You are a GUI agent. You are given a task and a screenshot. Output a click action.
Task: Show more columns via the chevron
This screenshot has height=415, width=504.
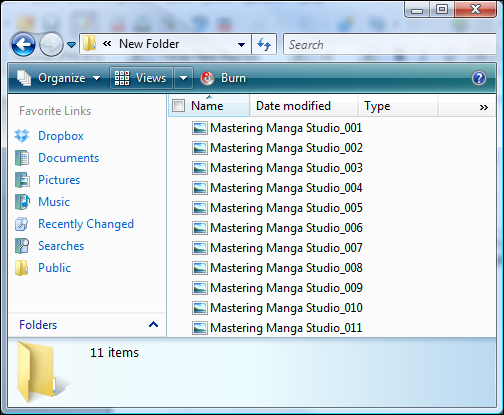click(x=484, y=107)
